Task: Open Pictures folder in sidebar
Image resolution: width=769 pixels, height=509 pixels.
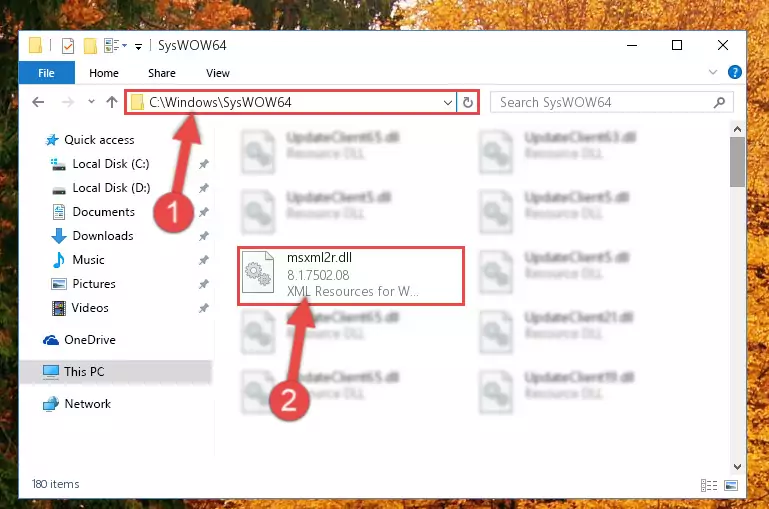Action: tap(94, 284)
